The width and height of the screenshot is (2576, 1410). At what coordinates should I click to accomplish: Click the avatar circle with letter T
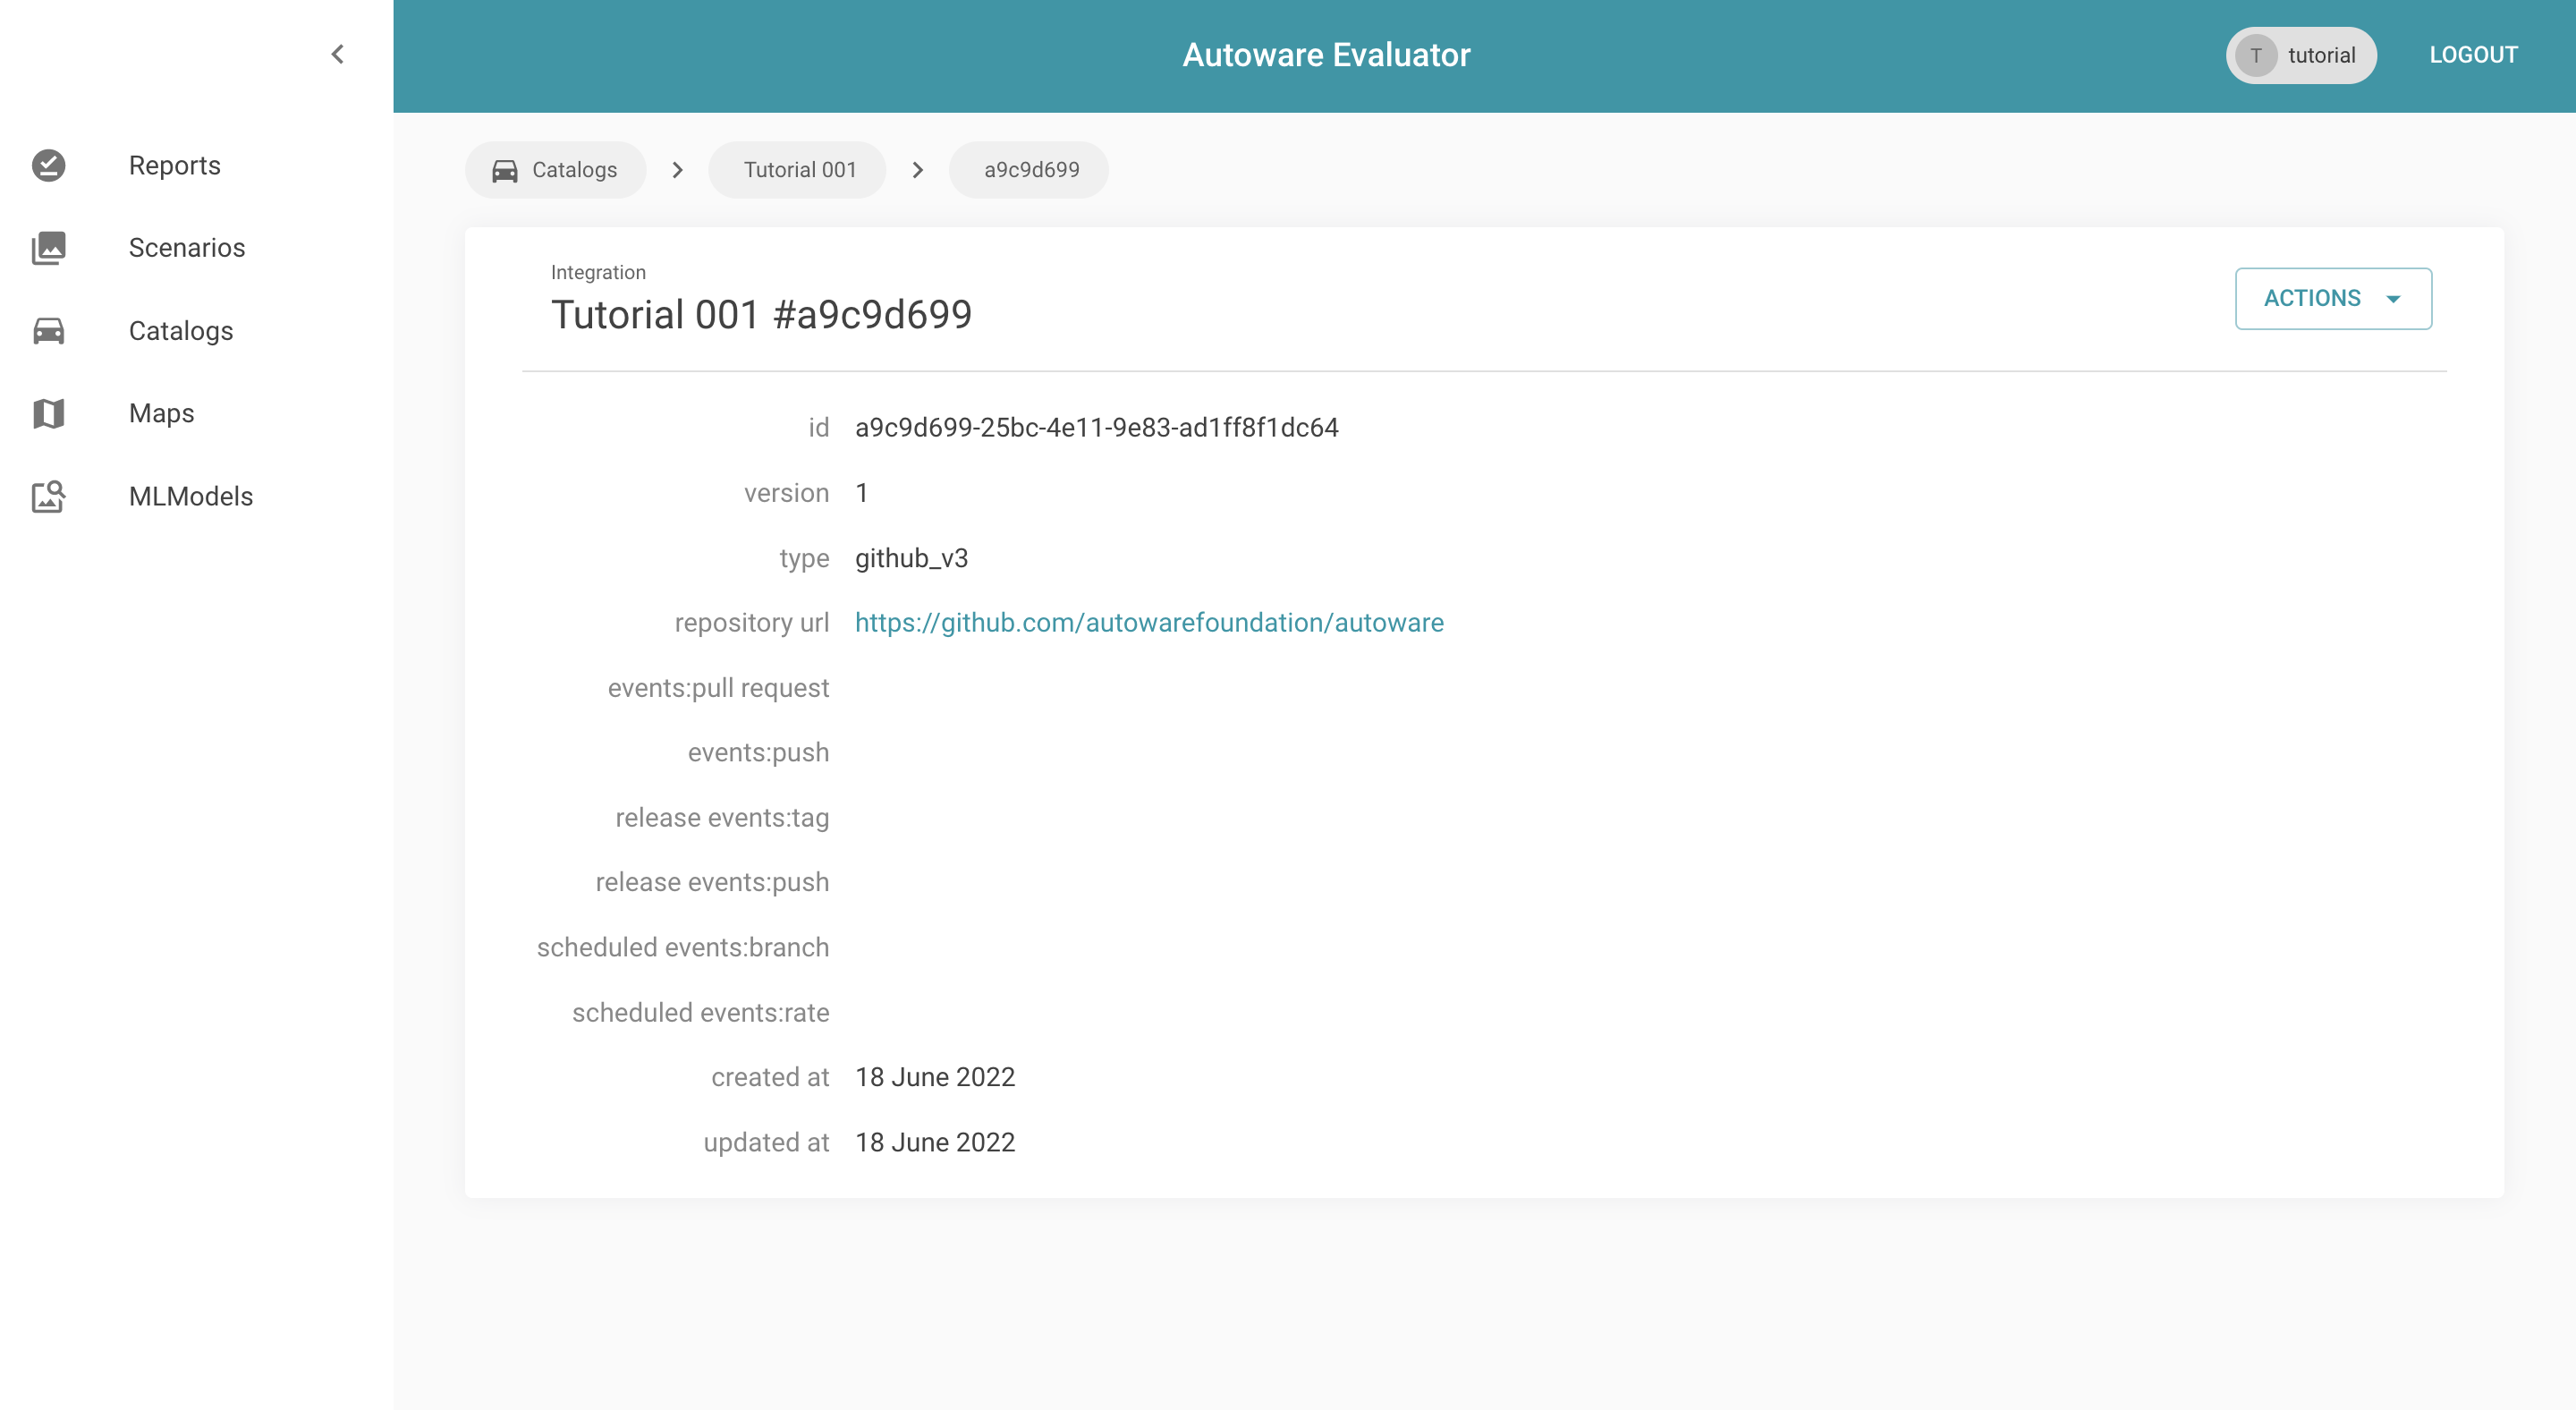tap(2255, 55)
